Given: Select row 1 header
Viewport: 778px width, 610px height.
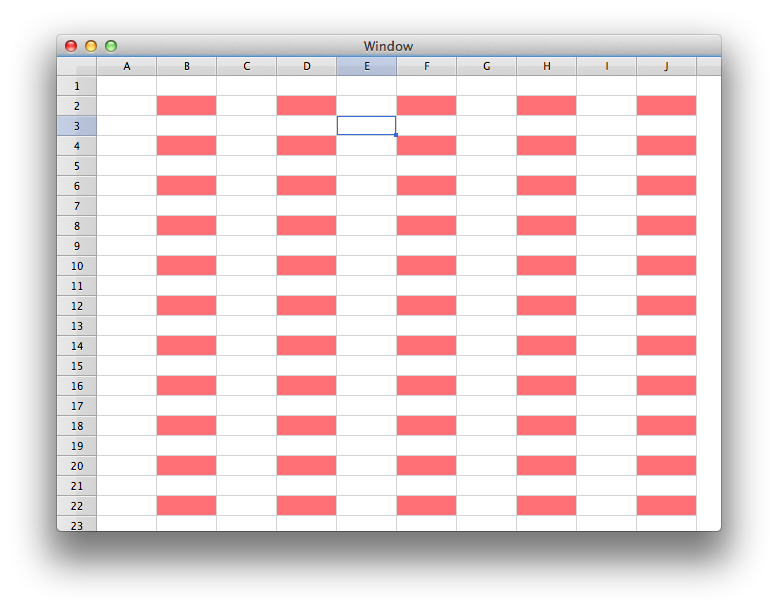Looking at the screenshot, I should (77, 86).
